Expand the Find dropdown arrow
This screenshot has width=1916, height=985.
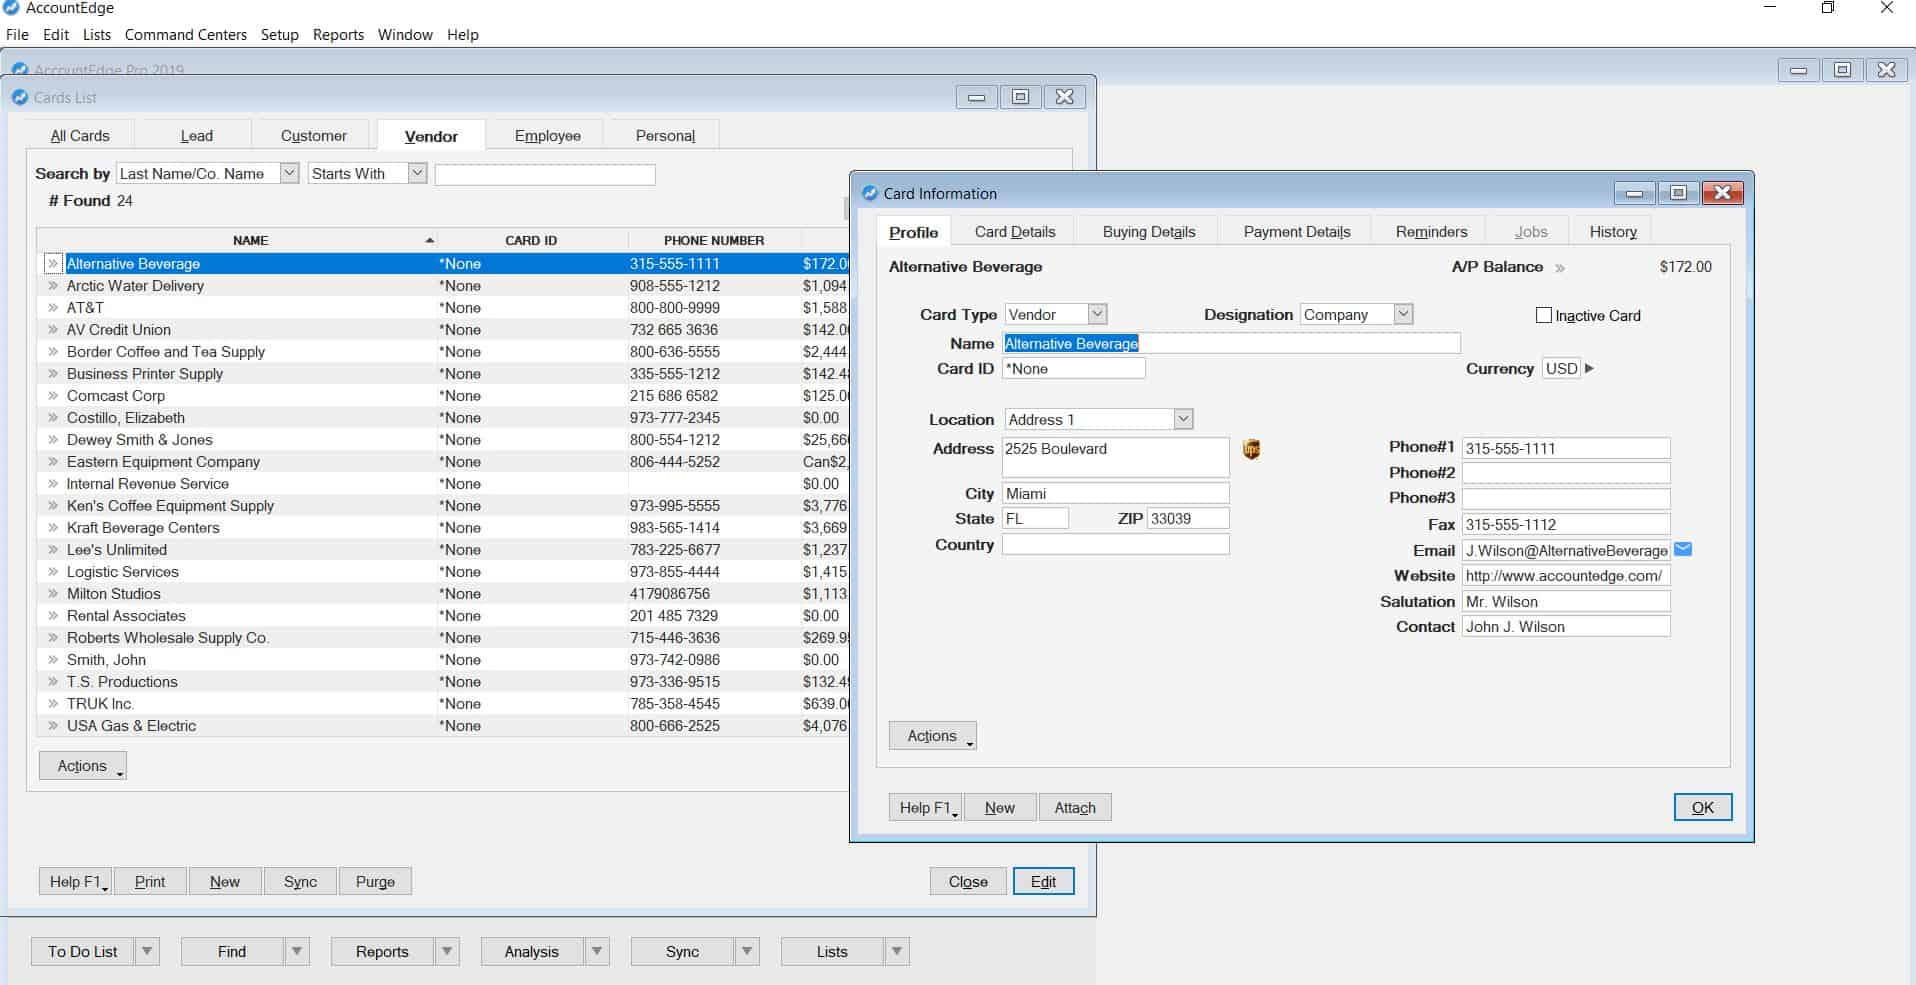297,951
